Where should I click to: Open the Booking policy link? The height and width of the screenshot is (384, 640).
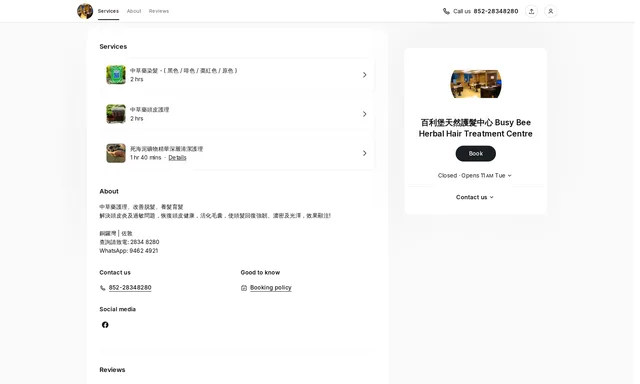(271, 288)
